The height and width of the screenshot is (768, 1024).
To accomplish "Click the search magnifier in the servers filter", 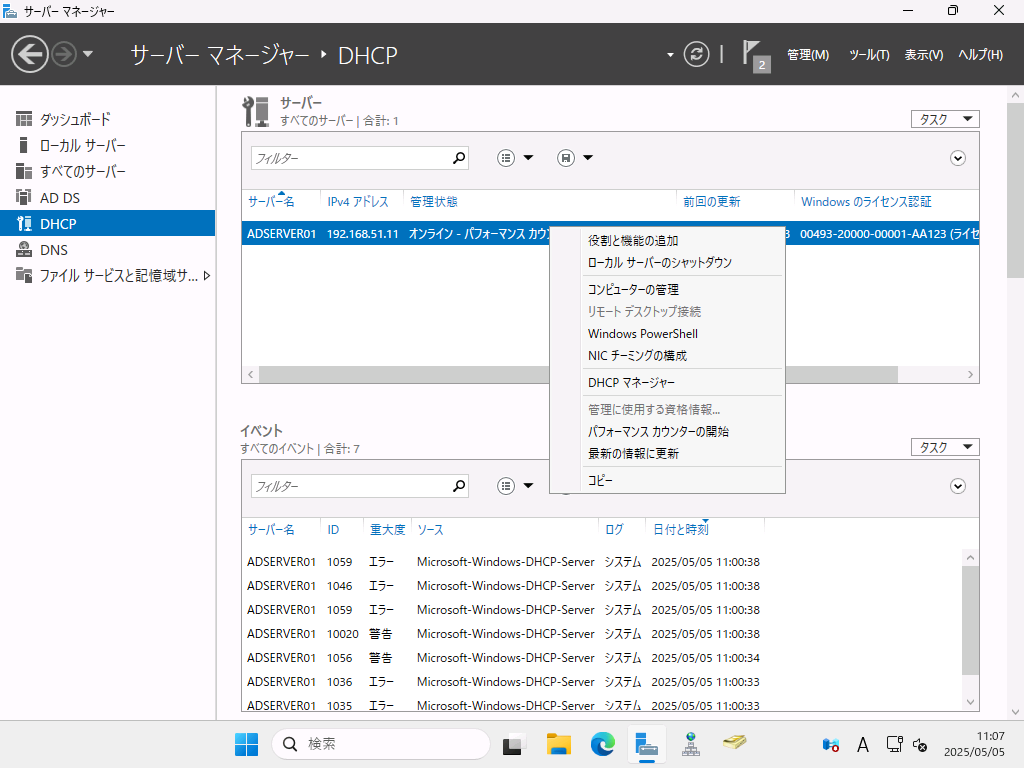I will click(x=459, y=158).
